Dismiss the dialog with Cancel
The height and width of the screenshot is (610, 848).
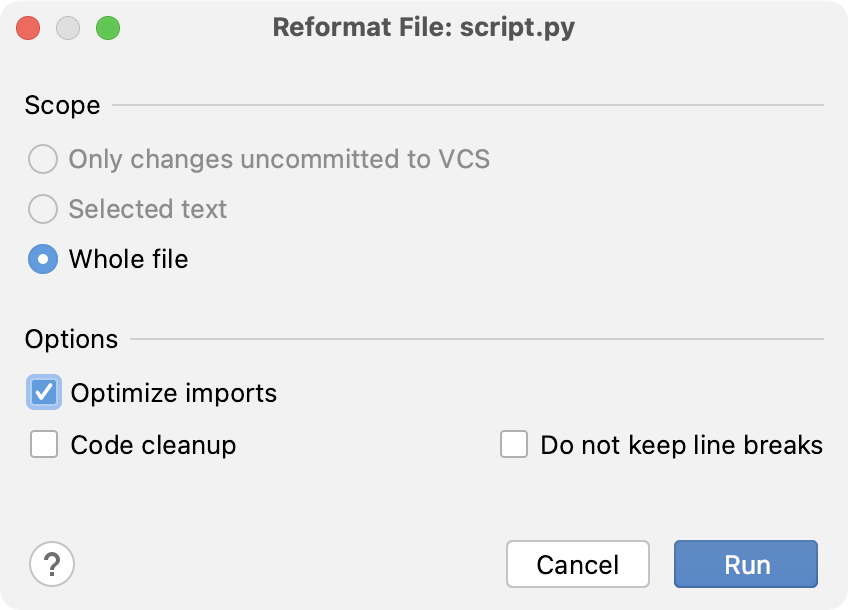coord(577,564)
